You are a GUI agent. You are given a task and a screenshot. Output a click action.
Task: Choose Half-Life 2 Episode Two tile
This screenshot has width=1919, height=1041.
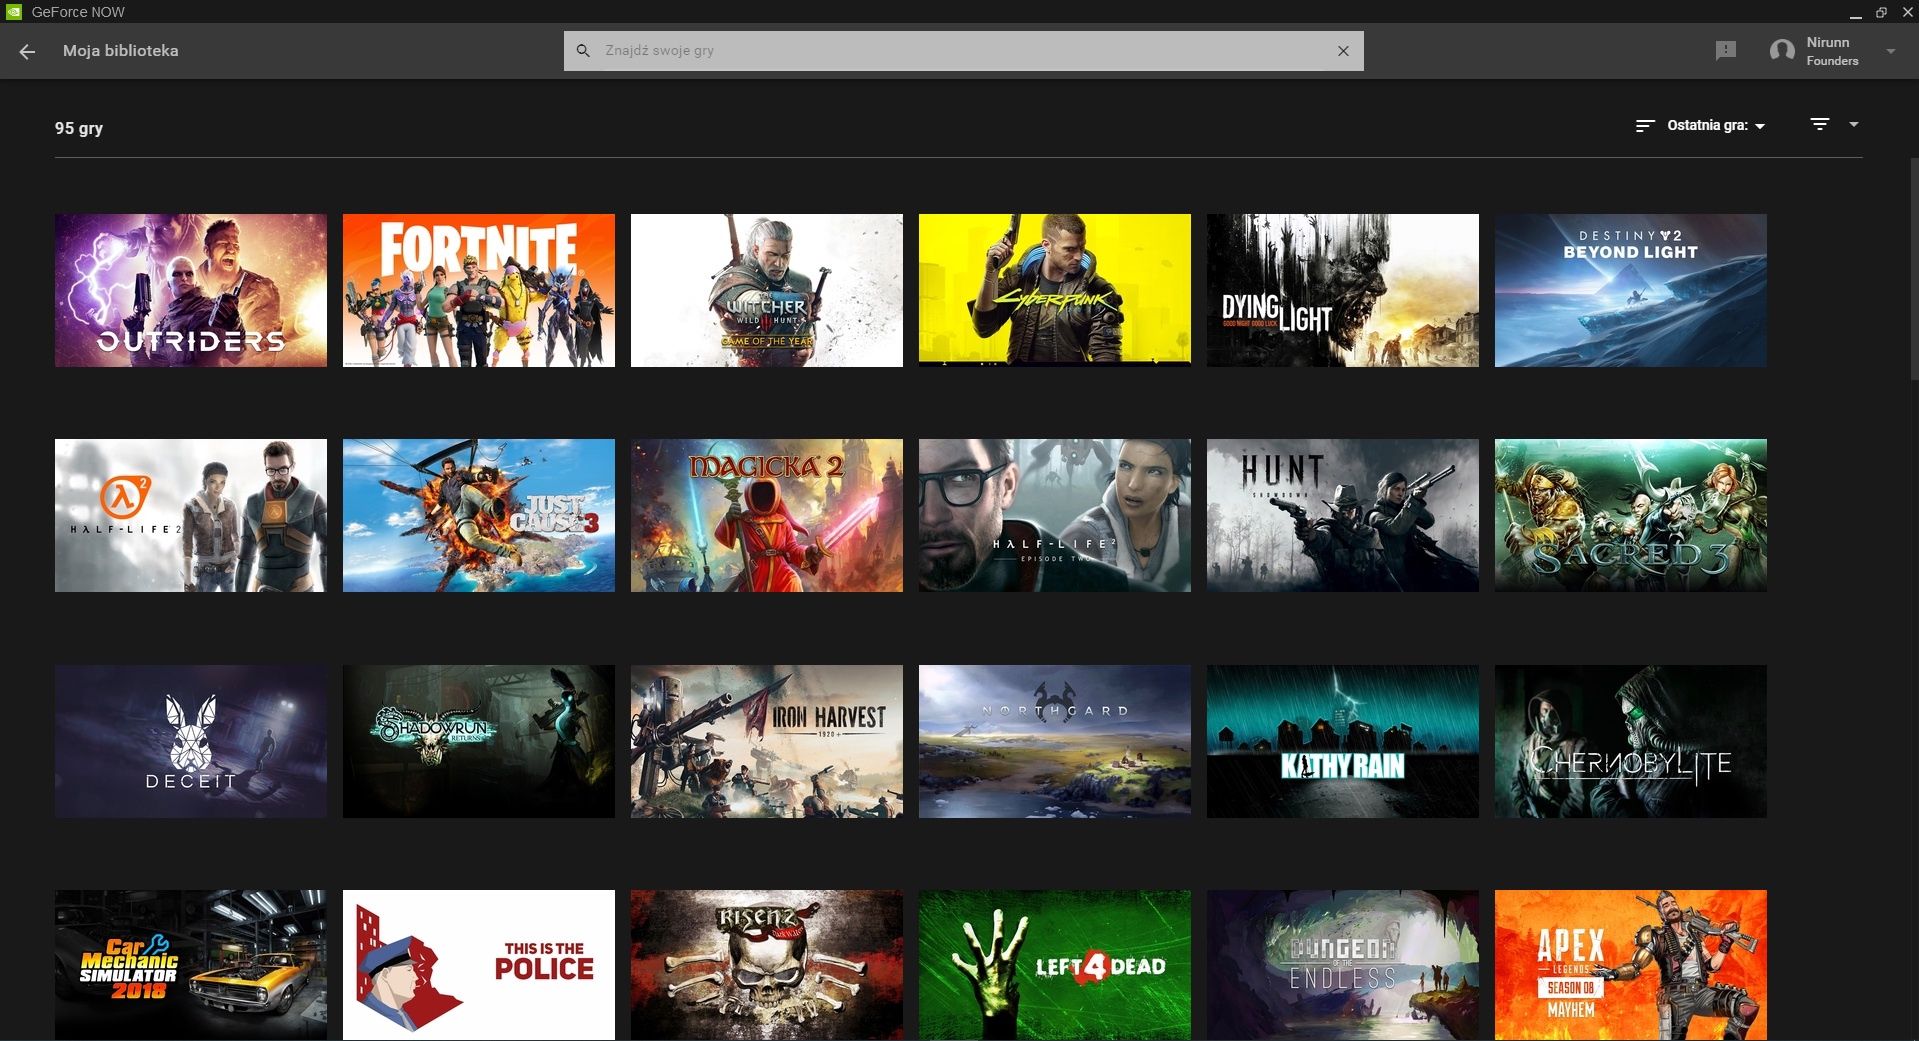pyautogui.click(x=1054, y=515)
